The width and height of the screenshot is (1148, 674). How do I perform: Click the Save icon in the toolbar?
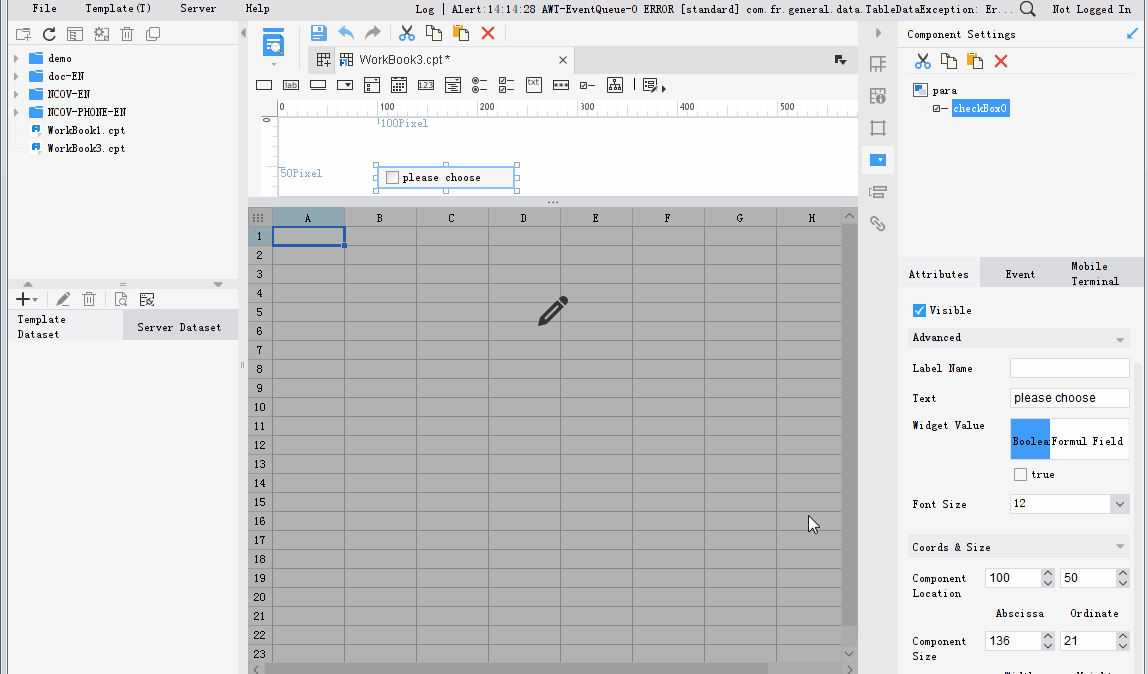coord(318,33)
